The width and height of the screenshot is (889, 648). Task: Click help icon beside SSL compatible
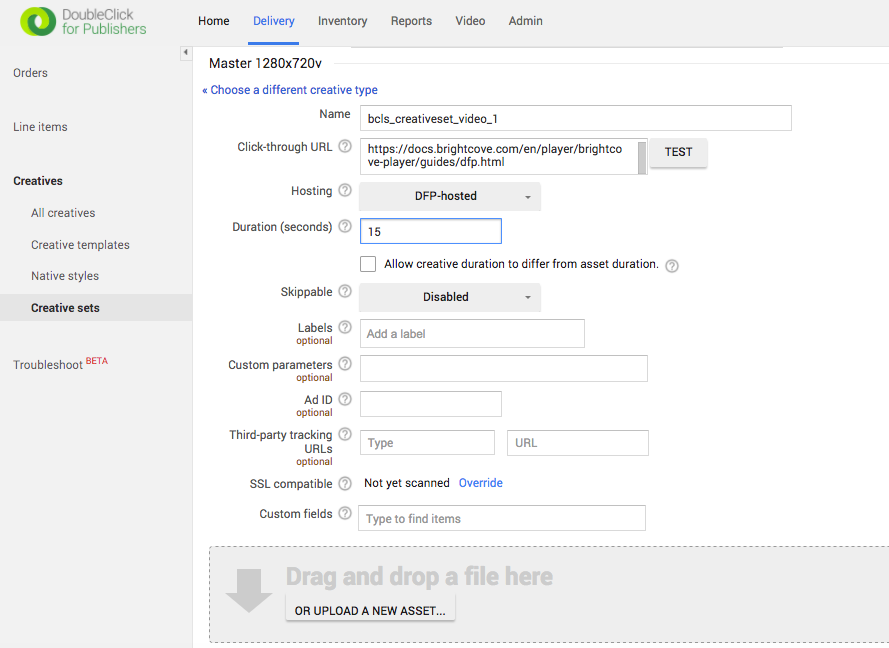[345, 484]
